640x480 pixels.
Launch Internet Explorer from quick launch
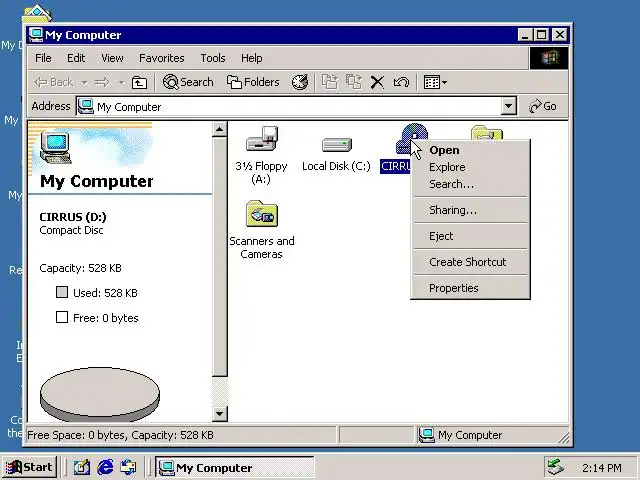click(105, 467)
